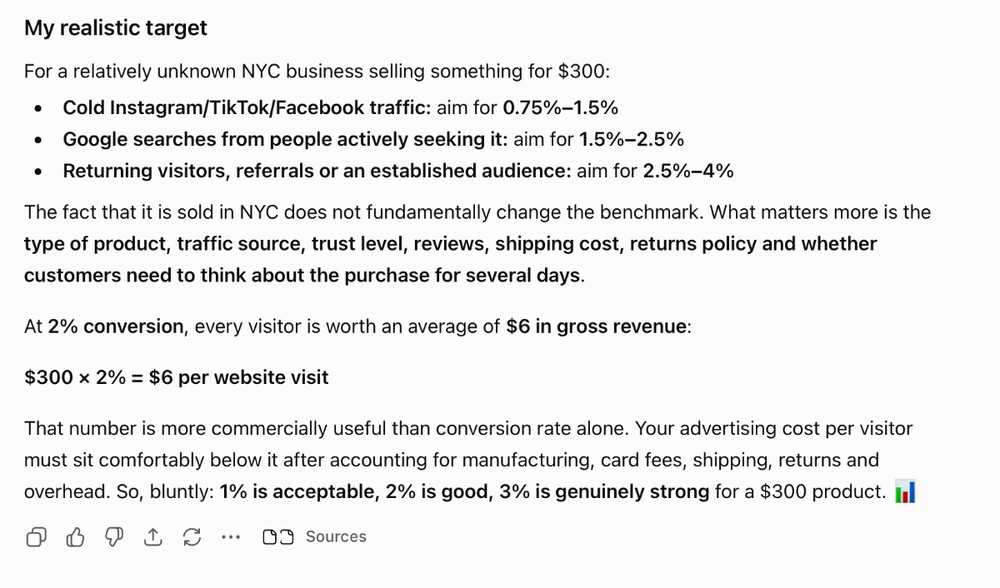Regenerate the response with the circular arrows icon
This screenshot has height=588, width=1000.
click(192, 537)
